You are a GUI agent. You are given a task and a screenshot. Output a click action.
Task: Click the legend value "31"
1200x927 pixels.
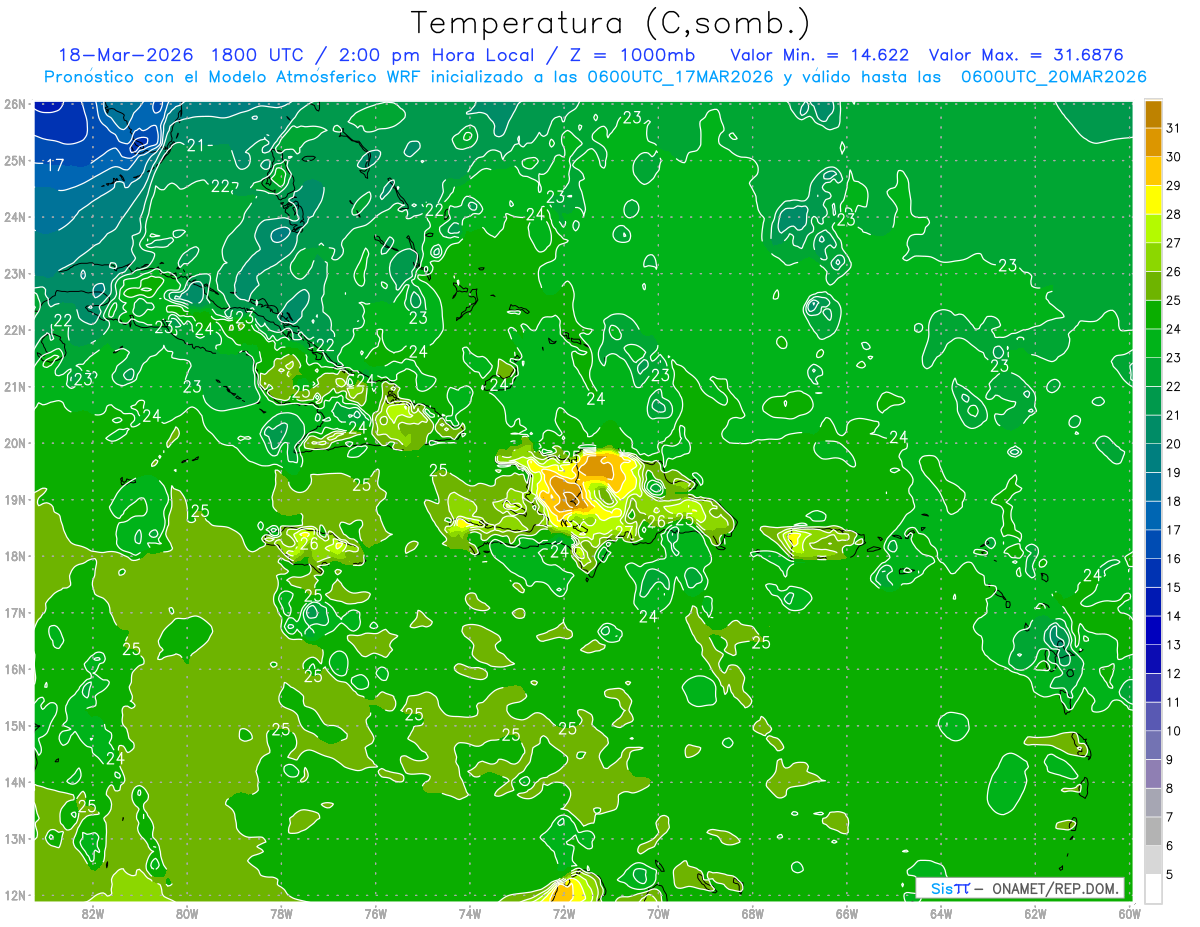pyautogui.click(x=1174, y=127)
